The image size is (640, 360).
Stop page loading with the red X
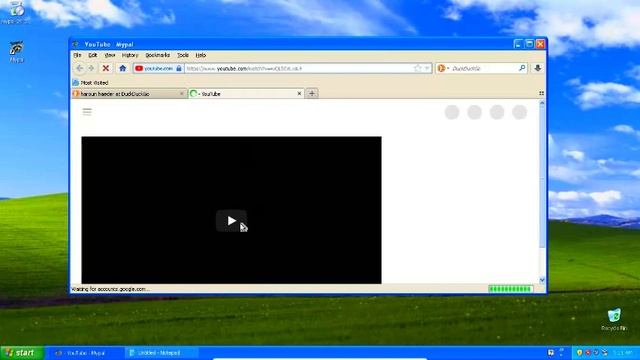coord(106,69)
